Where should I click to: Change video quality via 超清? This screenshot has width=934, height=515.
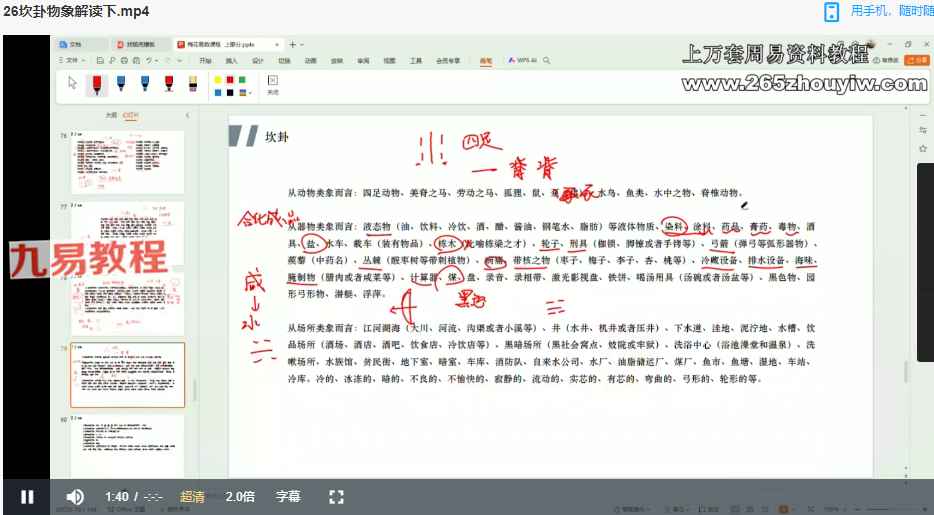tap(192, 497)
